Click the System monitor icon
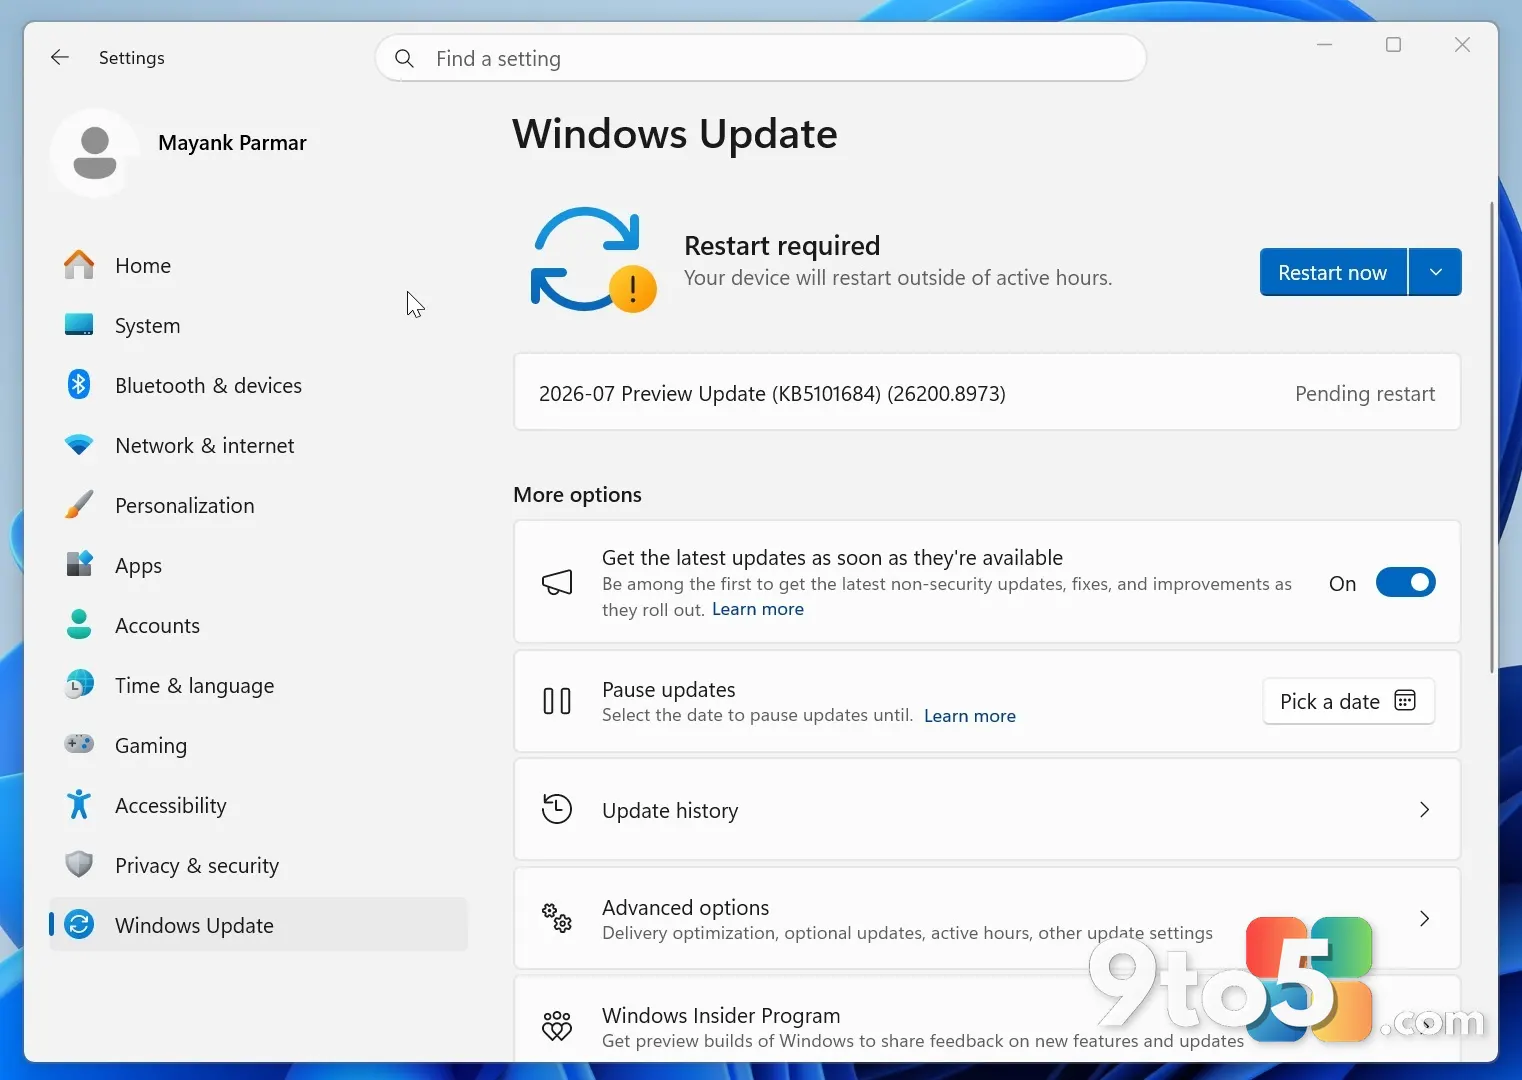The height and width of the screenshot is (1080, 1522). click(x=79, y=325)
